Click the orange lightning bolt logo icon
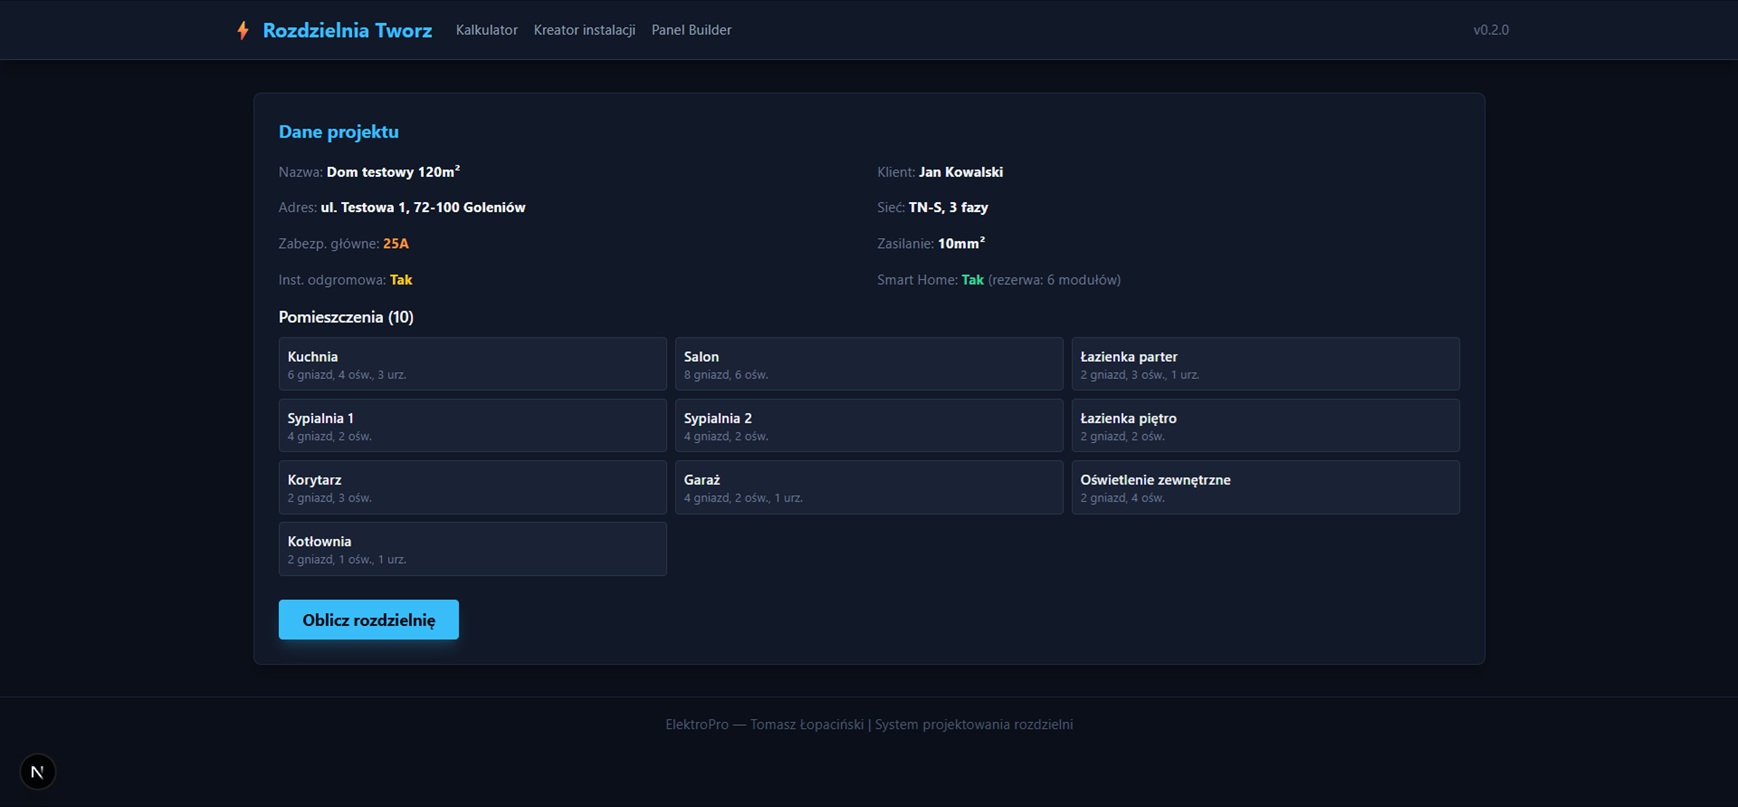The height and width of the screenshot is (807, 1738). point(242,30)
